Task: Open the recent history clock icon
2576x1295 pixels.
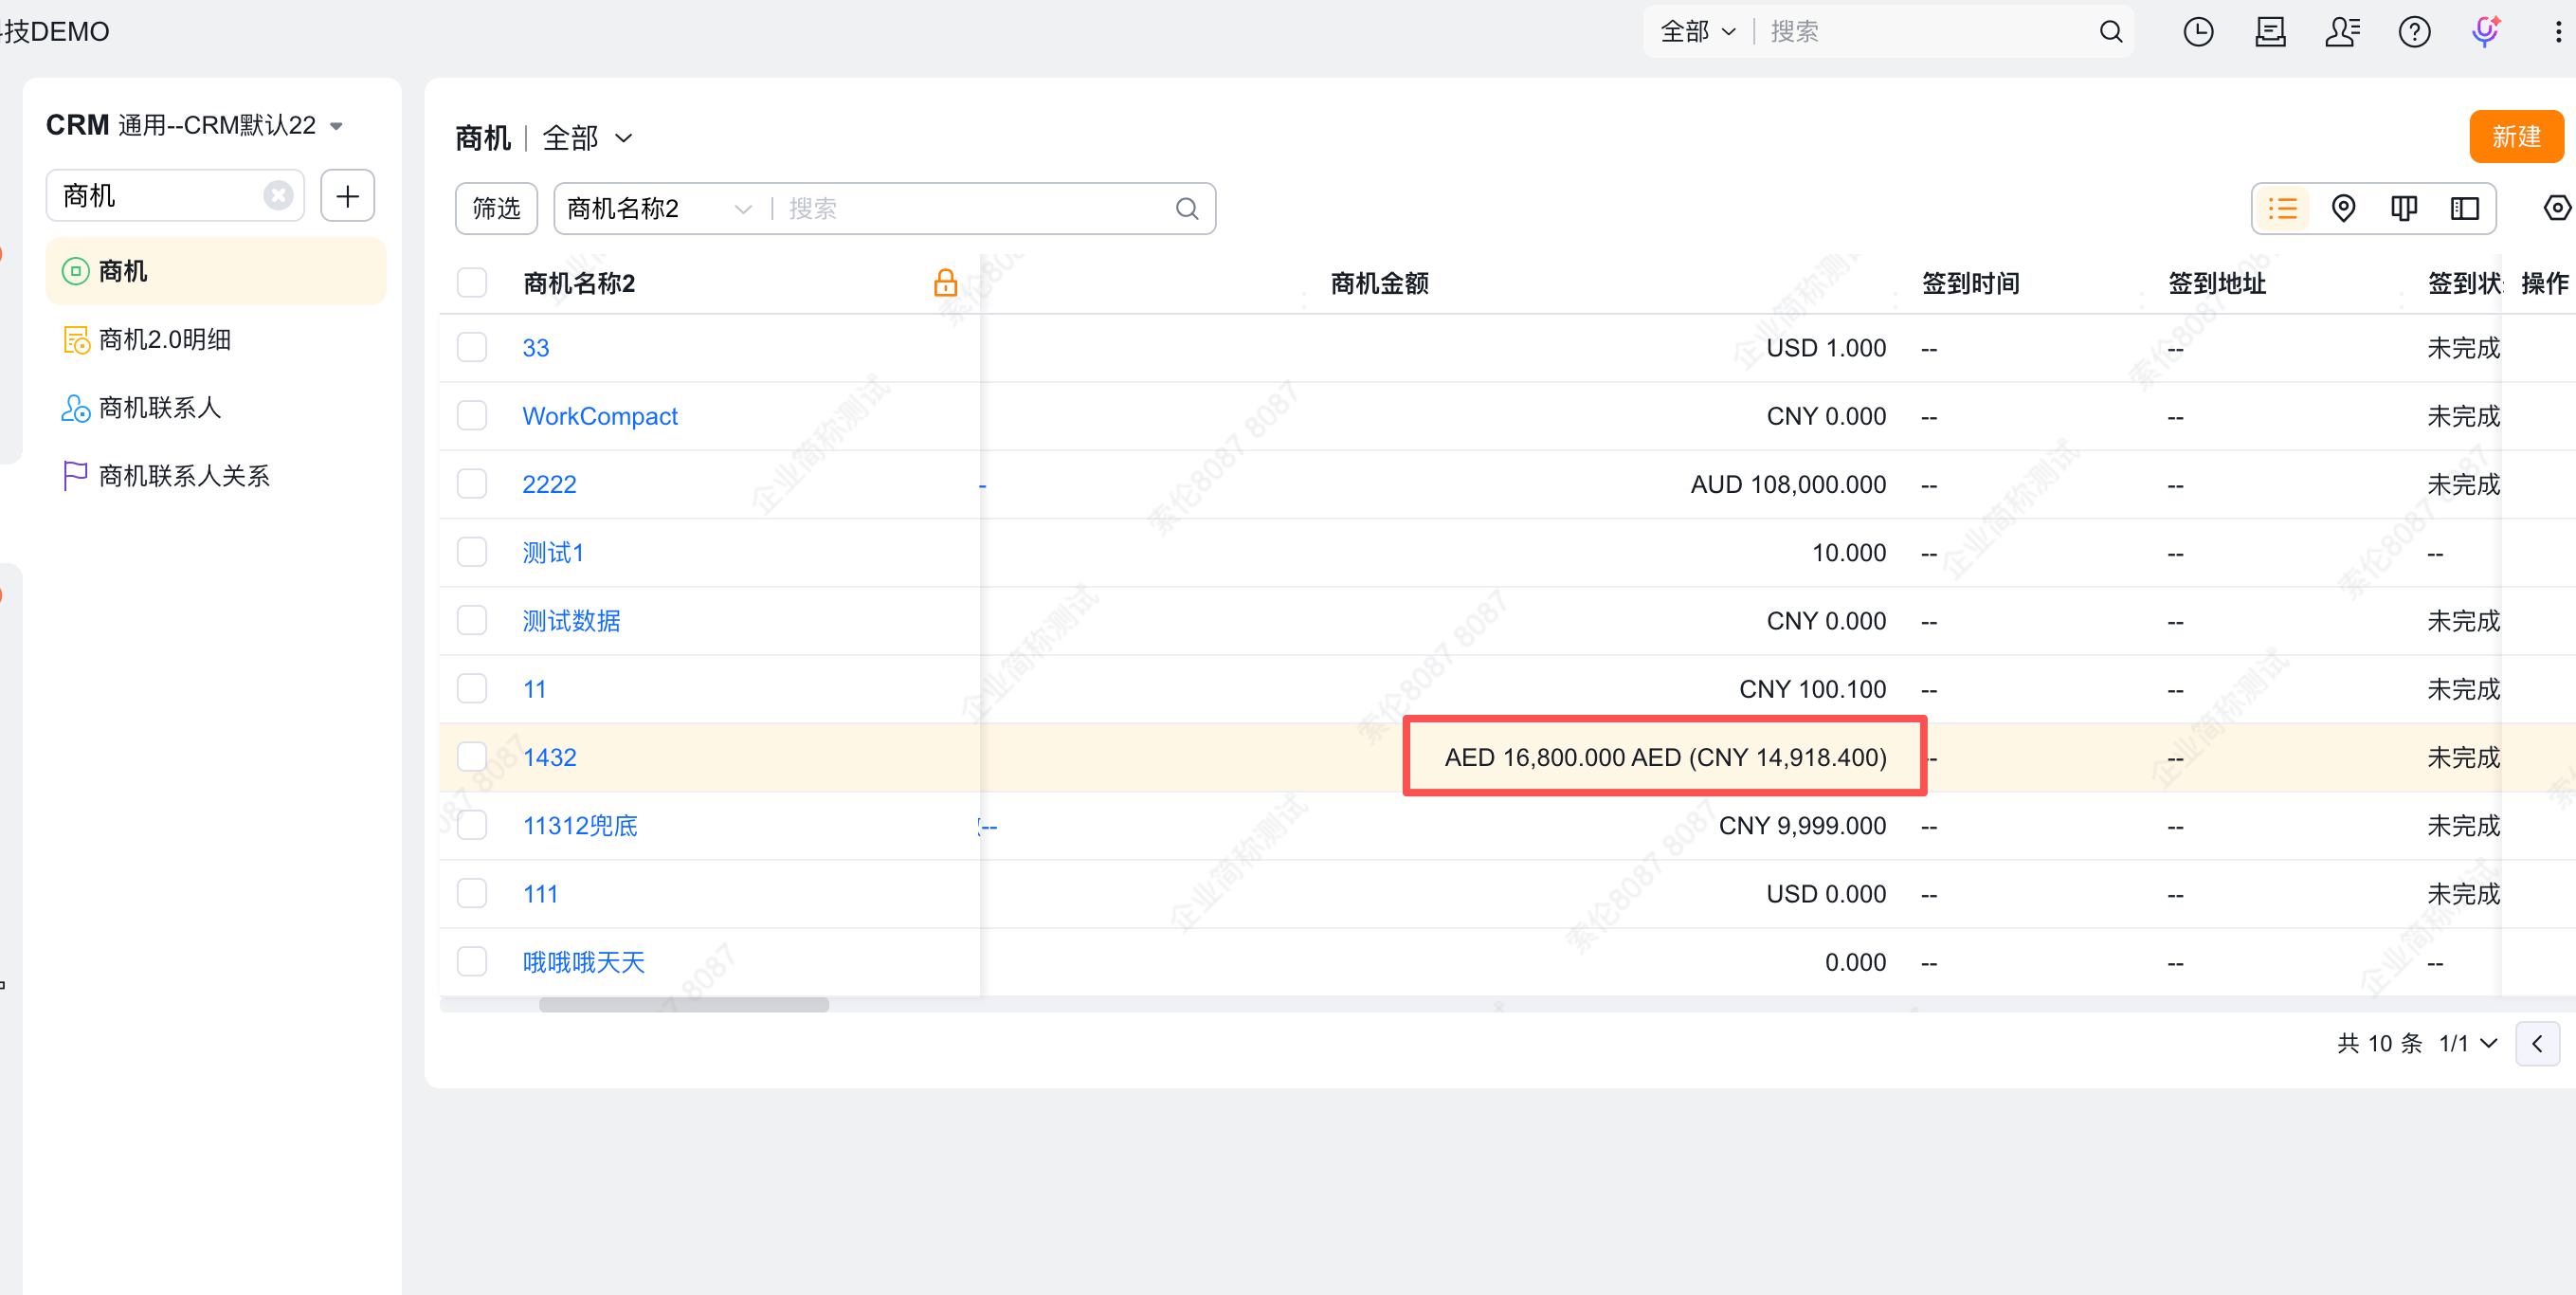Action: (x=2197, y=32)
